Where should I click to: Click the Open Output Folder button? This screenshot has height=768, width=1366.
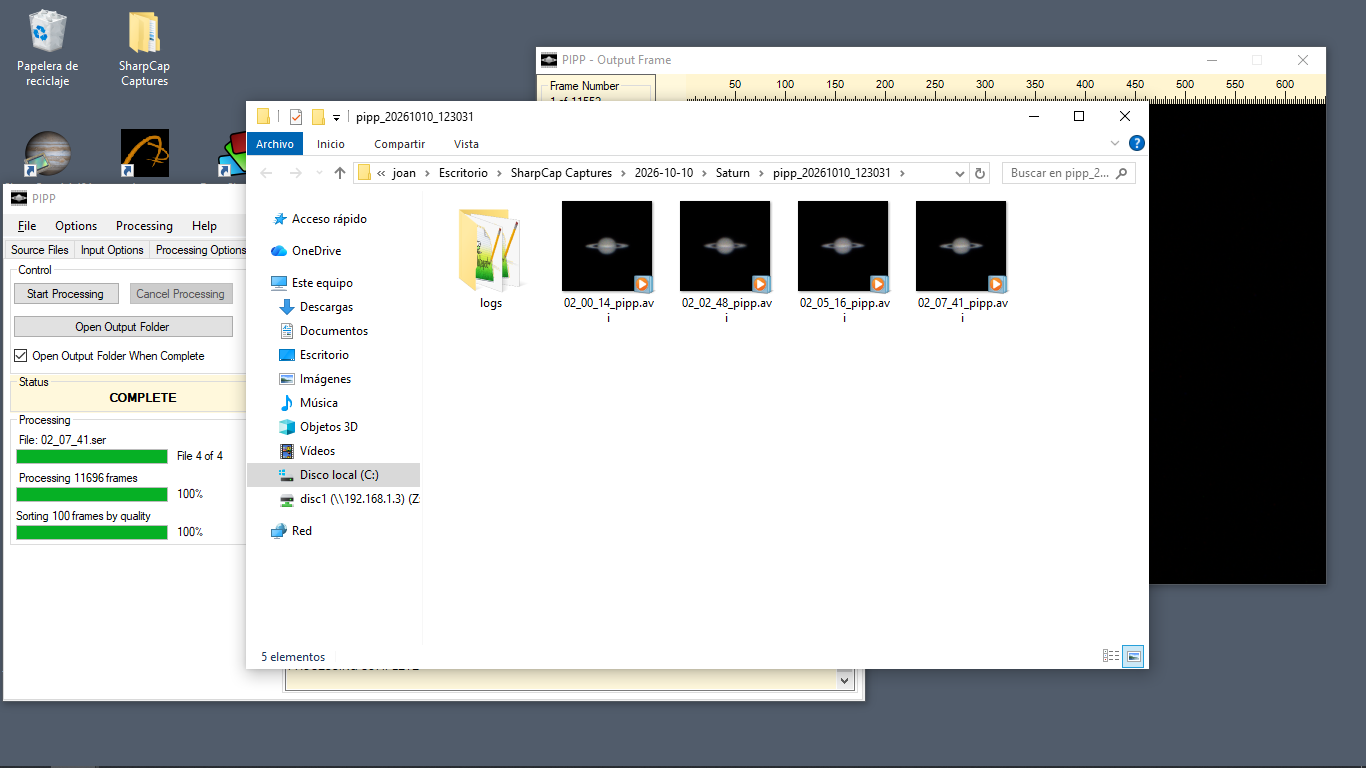tap(123, 327)
